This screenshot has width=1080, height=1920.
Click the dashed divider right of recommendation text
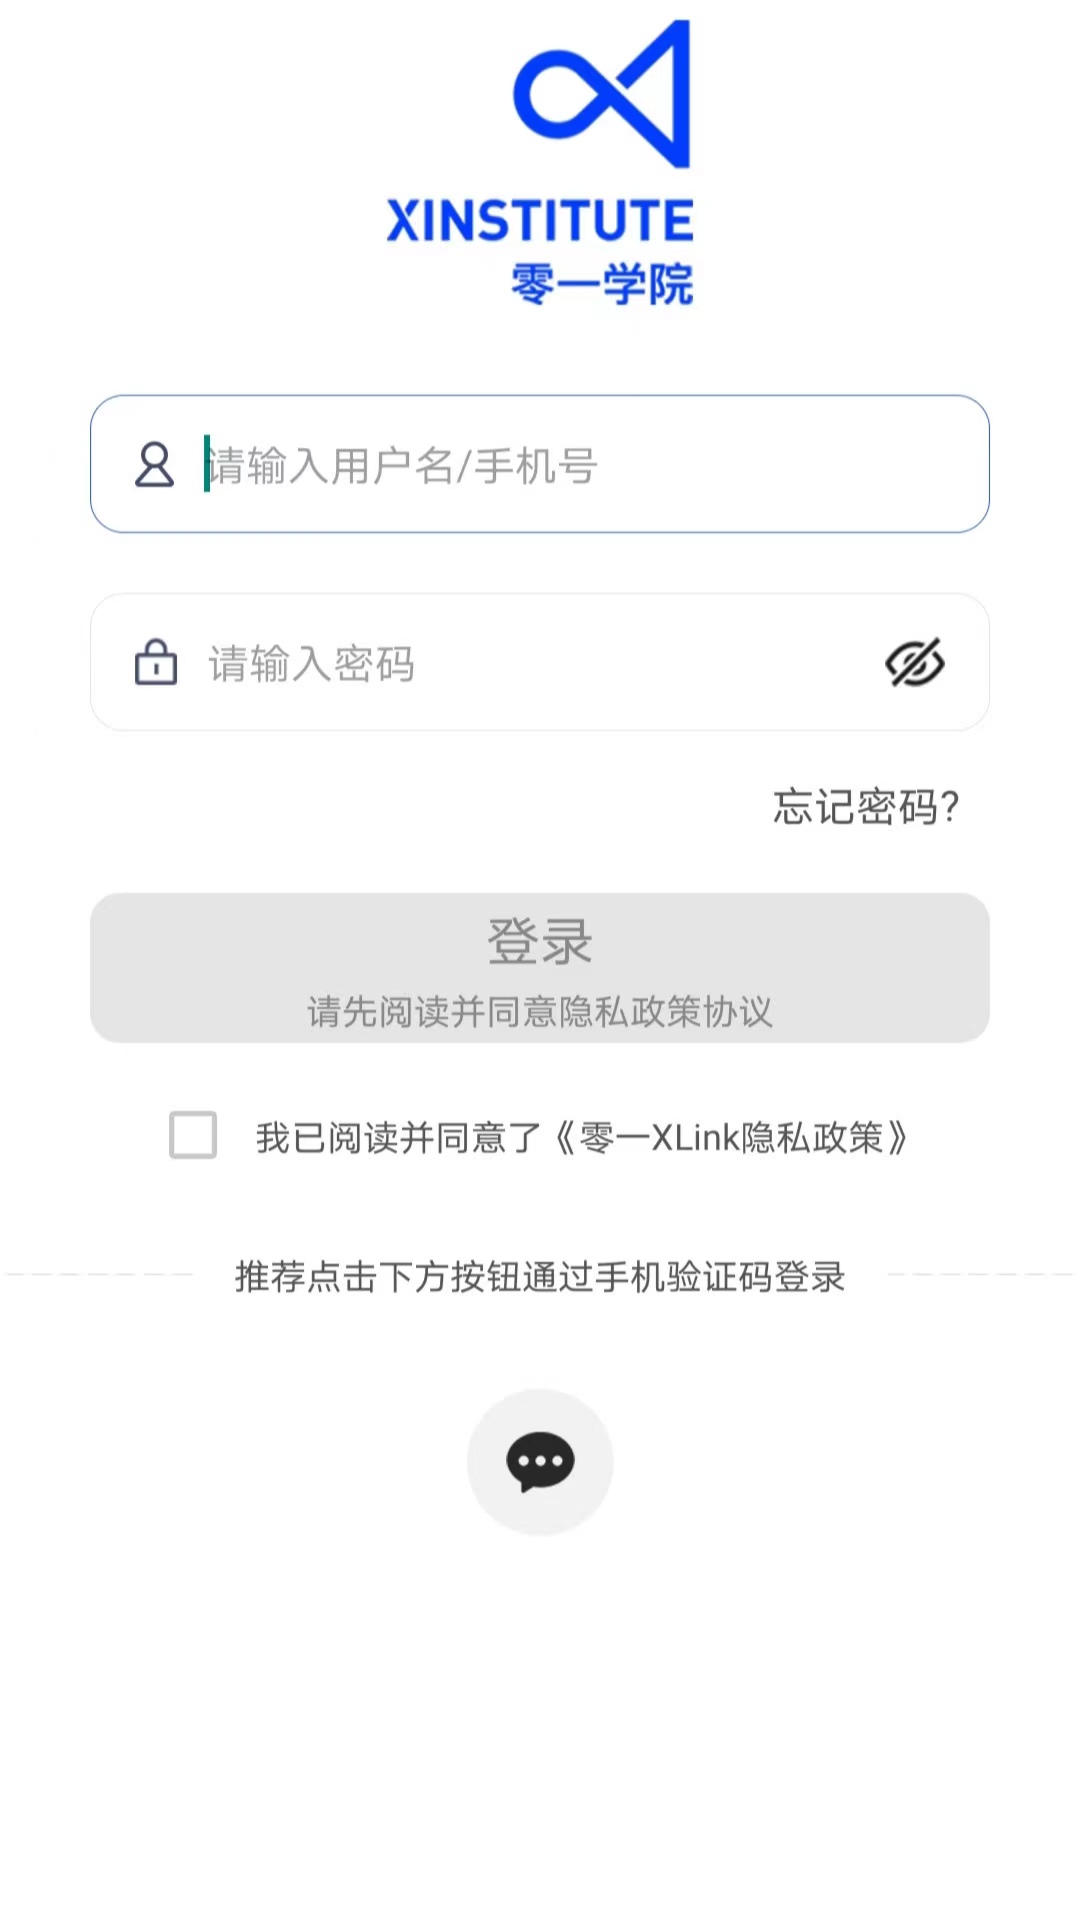[x=980, y=1275]
